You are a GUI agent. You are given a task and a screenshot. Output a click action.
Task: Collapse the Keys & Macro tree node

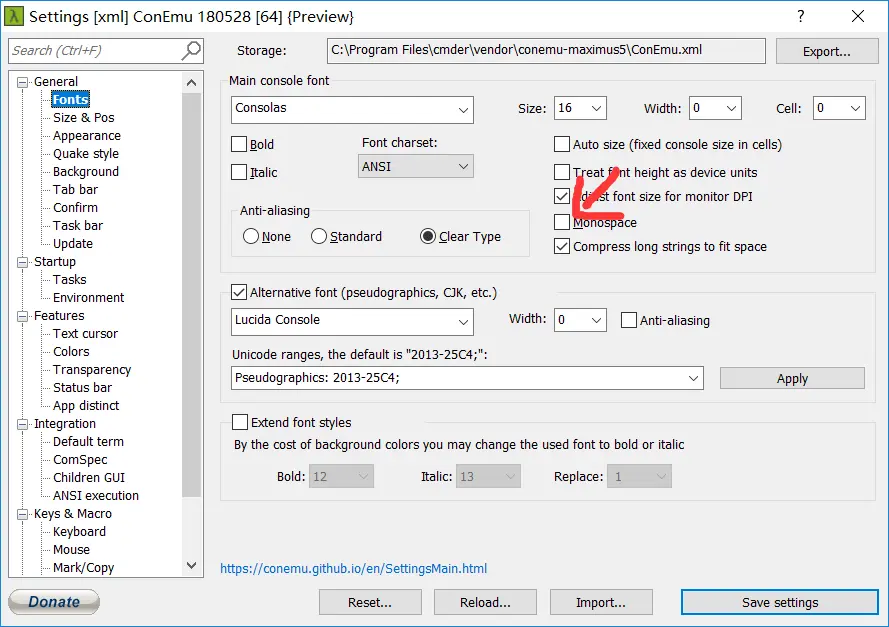tap(23, 514)
